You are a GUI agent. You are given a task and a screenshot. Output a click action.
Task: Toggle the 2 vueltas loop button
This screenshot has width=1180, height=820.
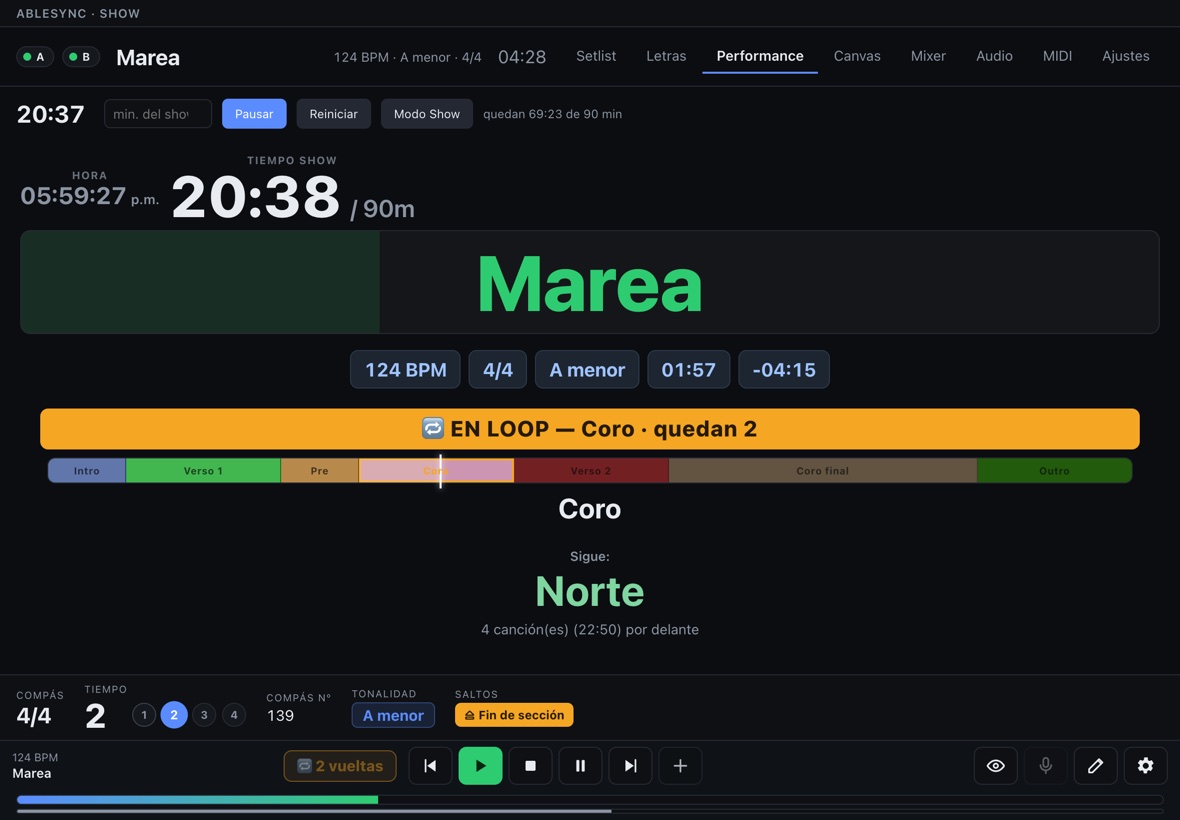point(340,766)
